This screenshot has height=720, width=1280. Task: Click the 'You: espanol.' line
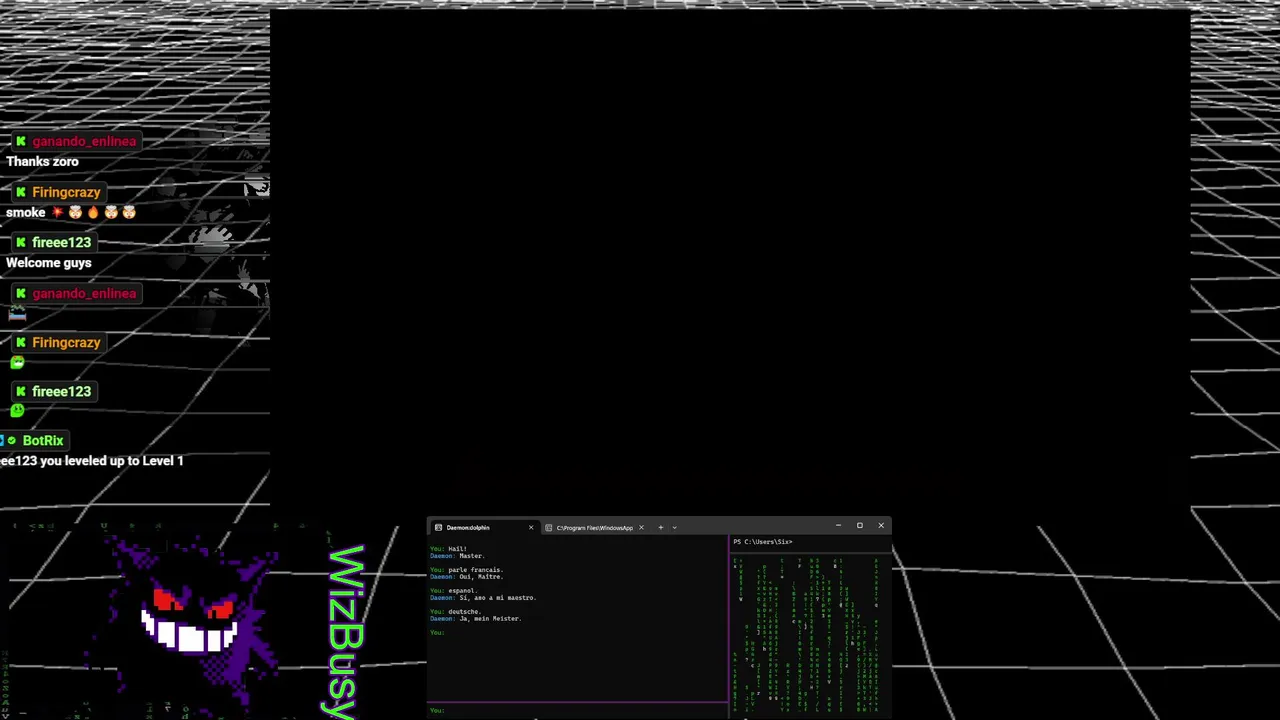[453, 591]
